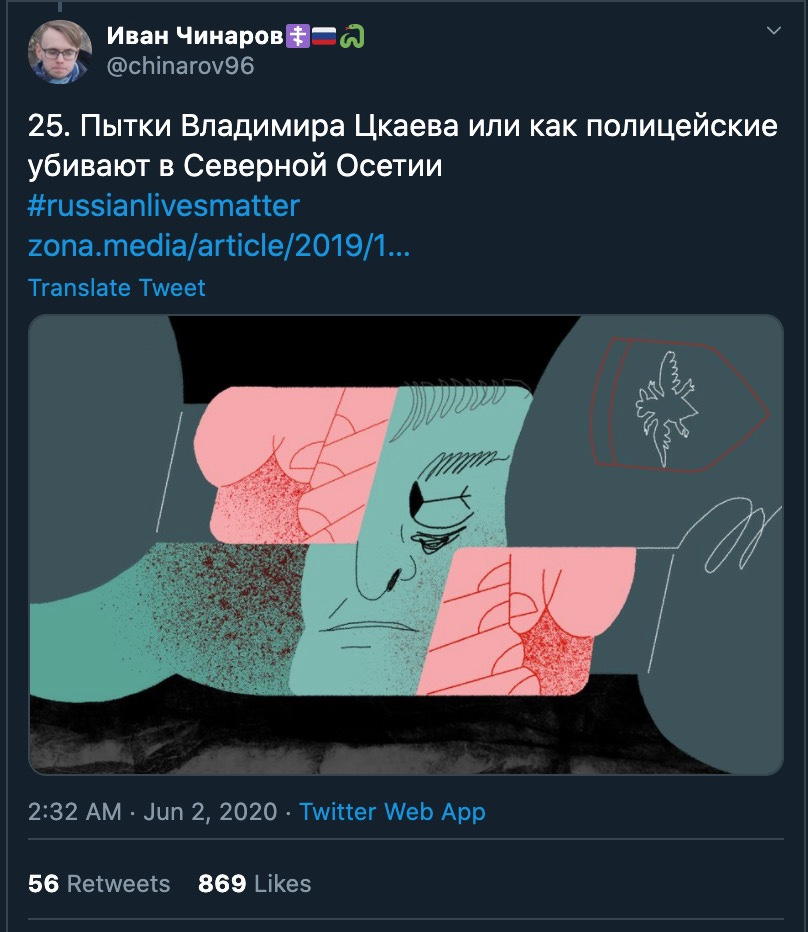This screenshot has height=932, width=808.
Task: Click Translate Tweet
Action: tap(117, 288)
